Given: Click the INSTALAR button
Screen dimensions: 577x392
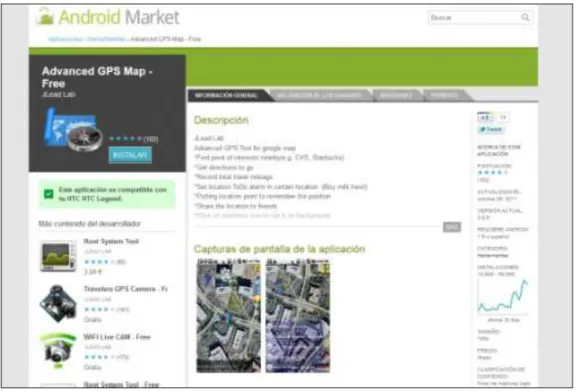Looking at the screenshot, I should [130, 155].
